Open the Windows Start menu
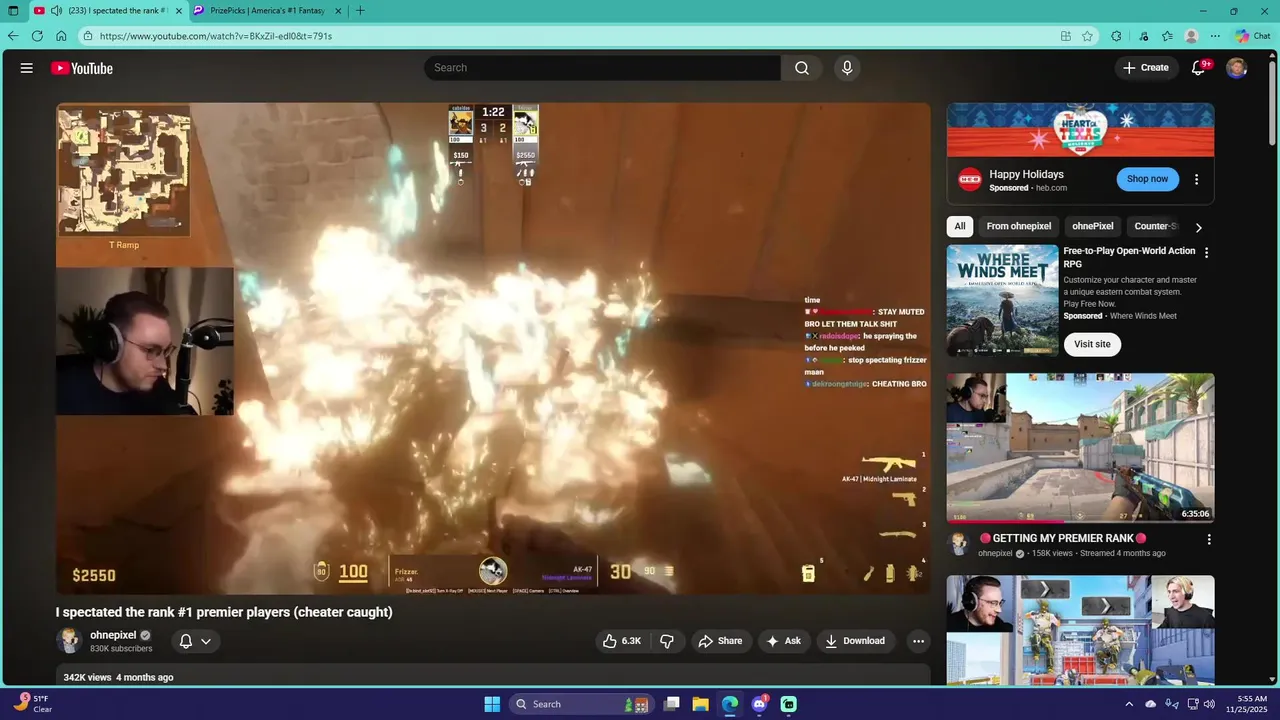 pos(492,704)
